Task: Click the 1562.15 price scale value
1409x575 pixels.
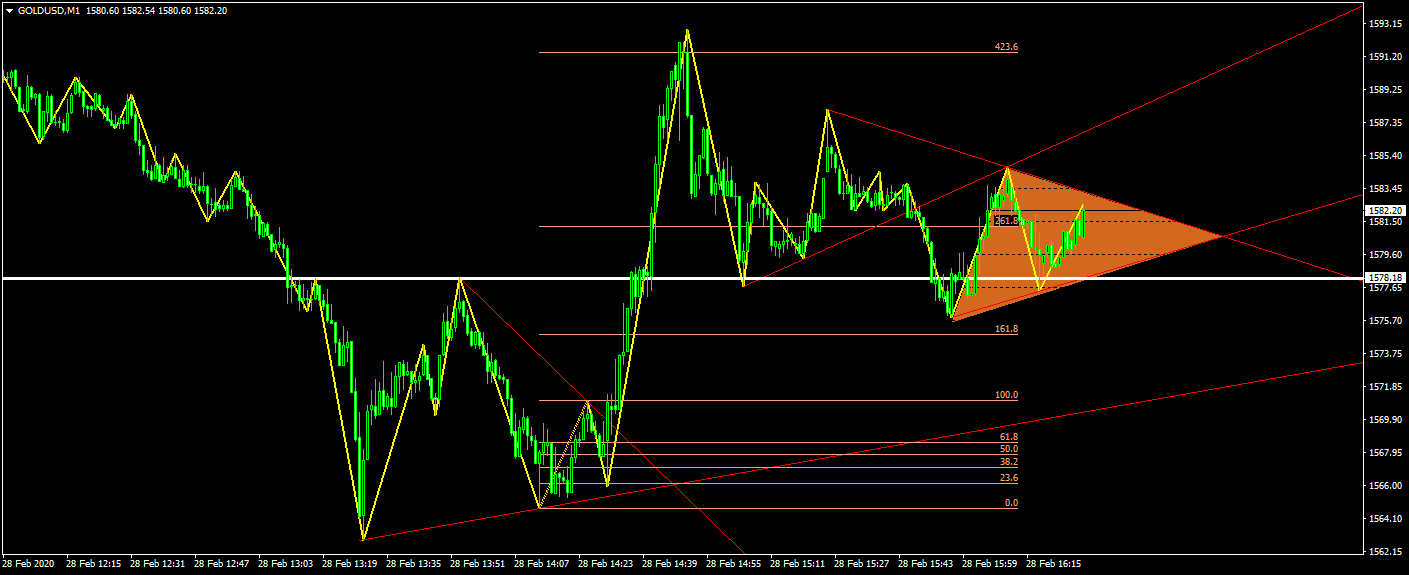Action: pyautogui.click(x=1384, y=551)
